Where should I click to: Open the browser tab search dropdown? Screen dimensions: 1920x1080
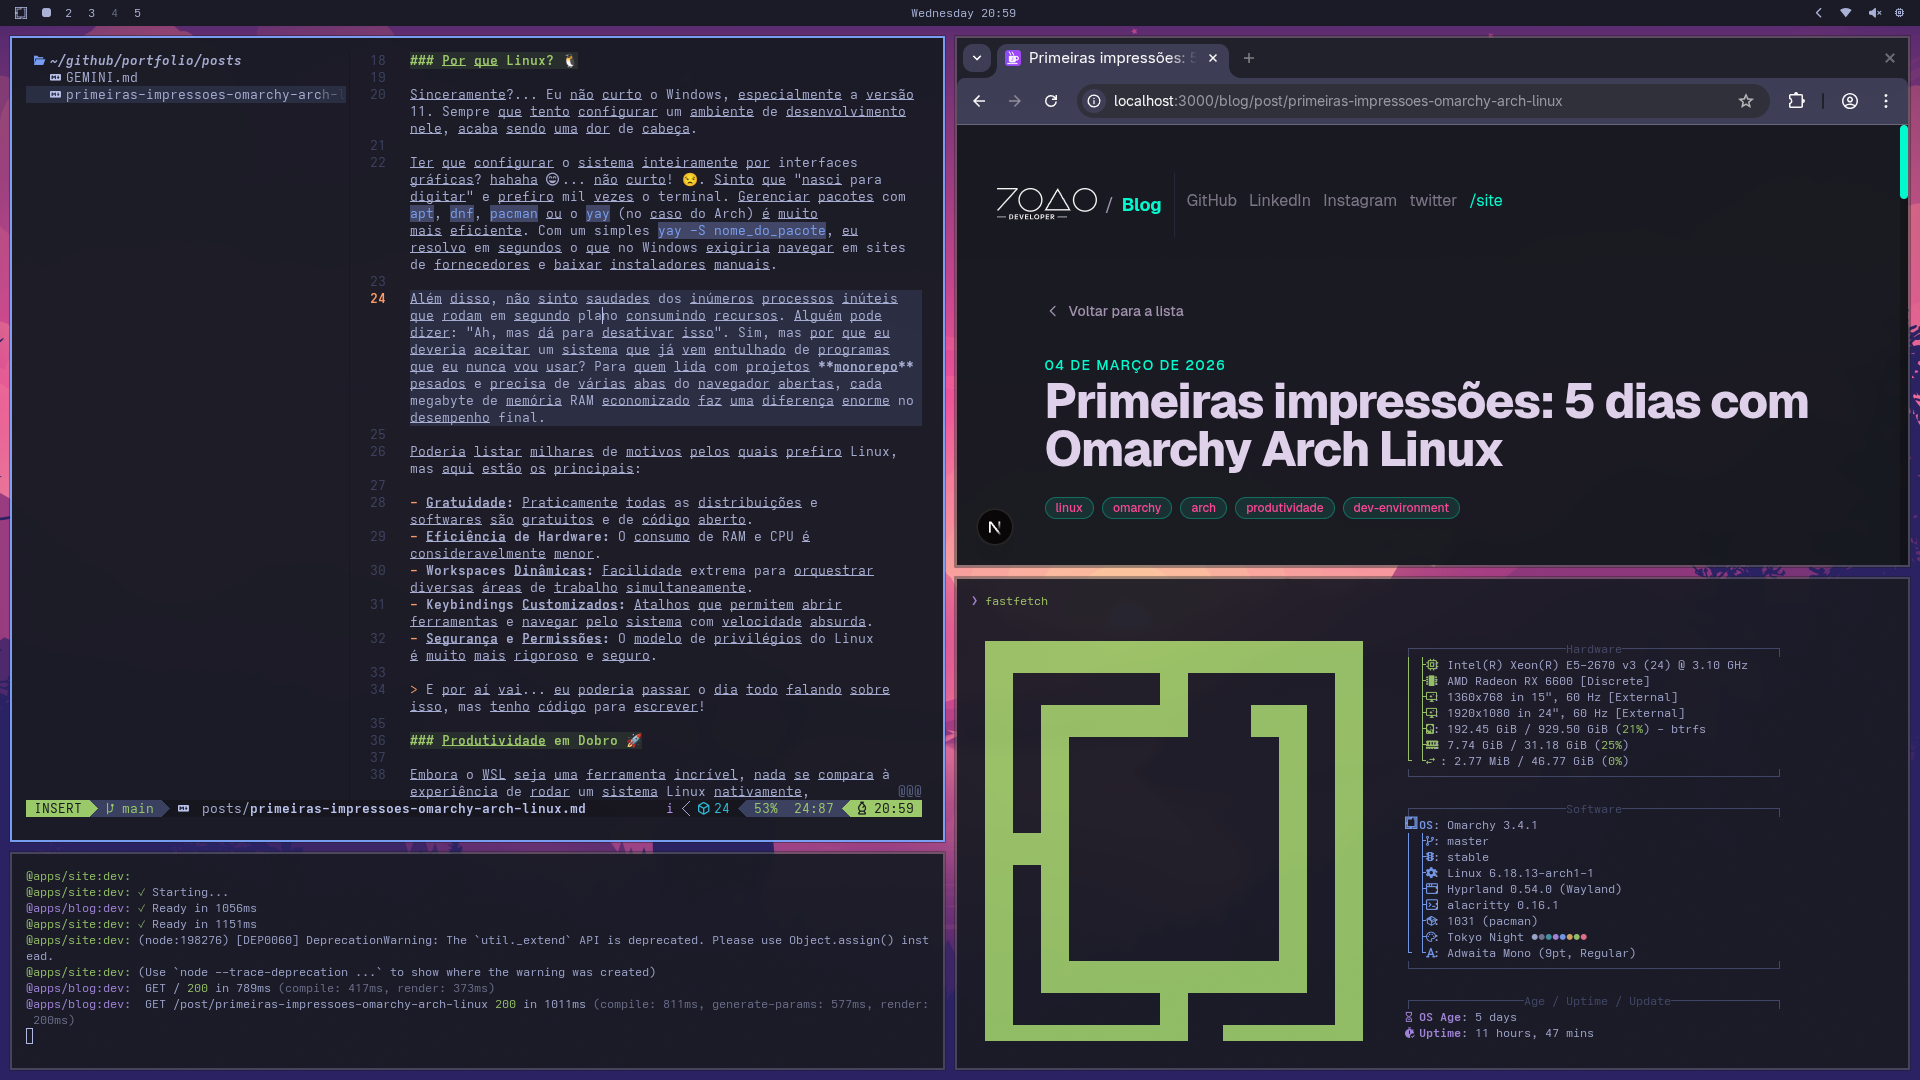[x=977, y=58]
